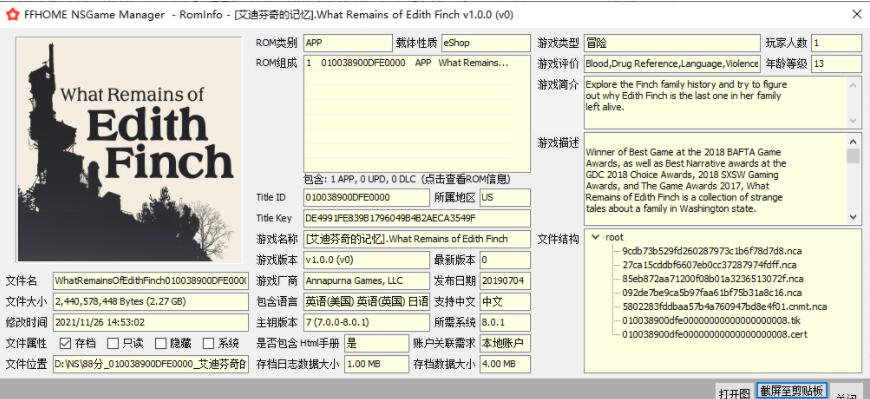The height and width of the screenshot is (399, 870).
Task: Close the RomInfo window
Action: coord(856,14)
